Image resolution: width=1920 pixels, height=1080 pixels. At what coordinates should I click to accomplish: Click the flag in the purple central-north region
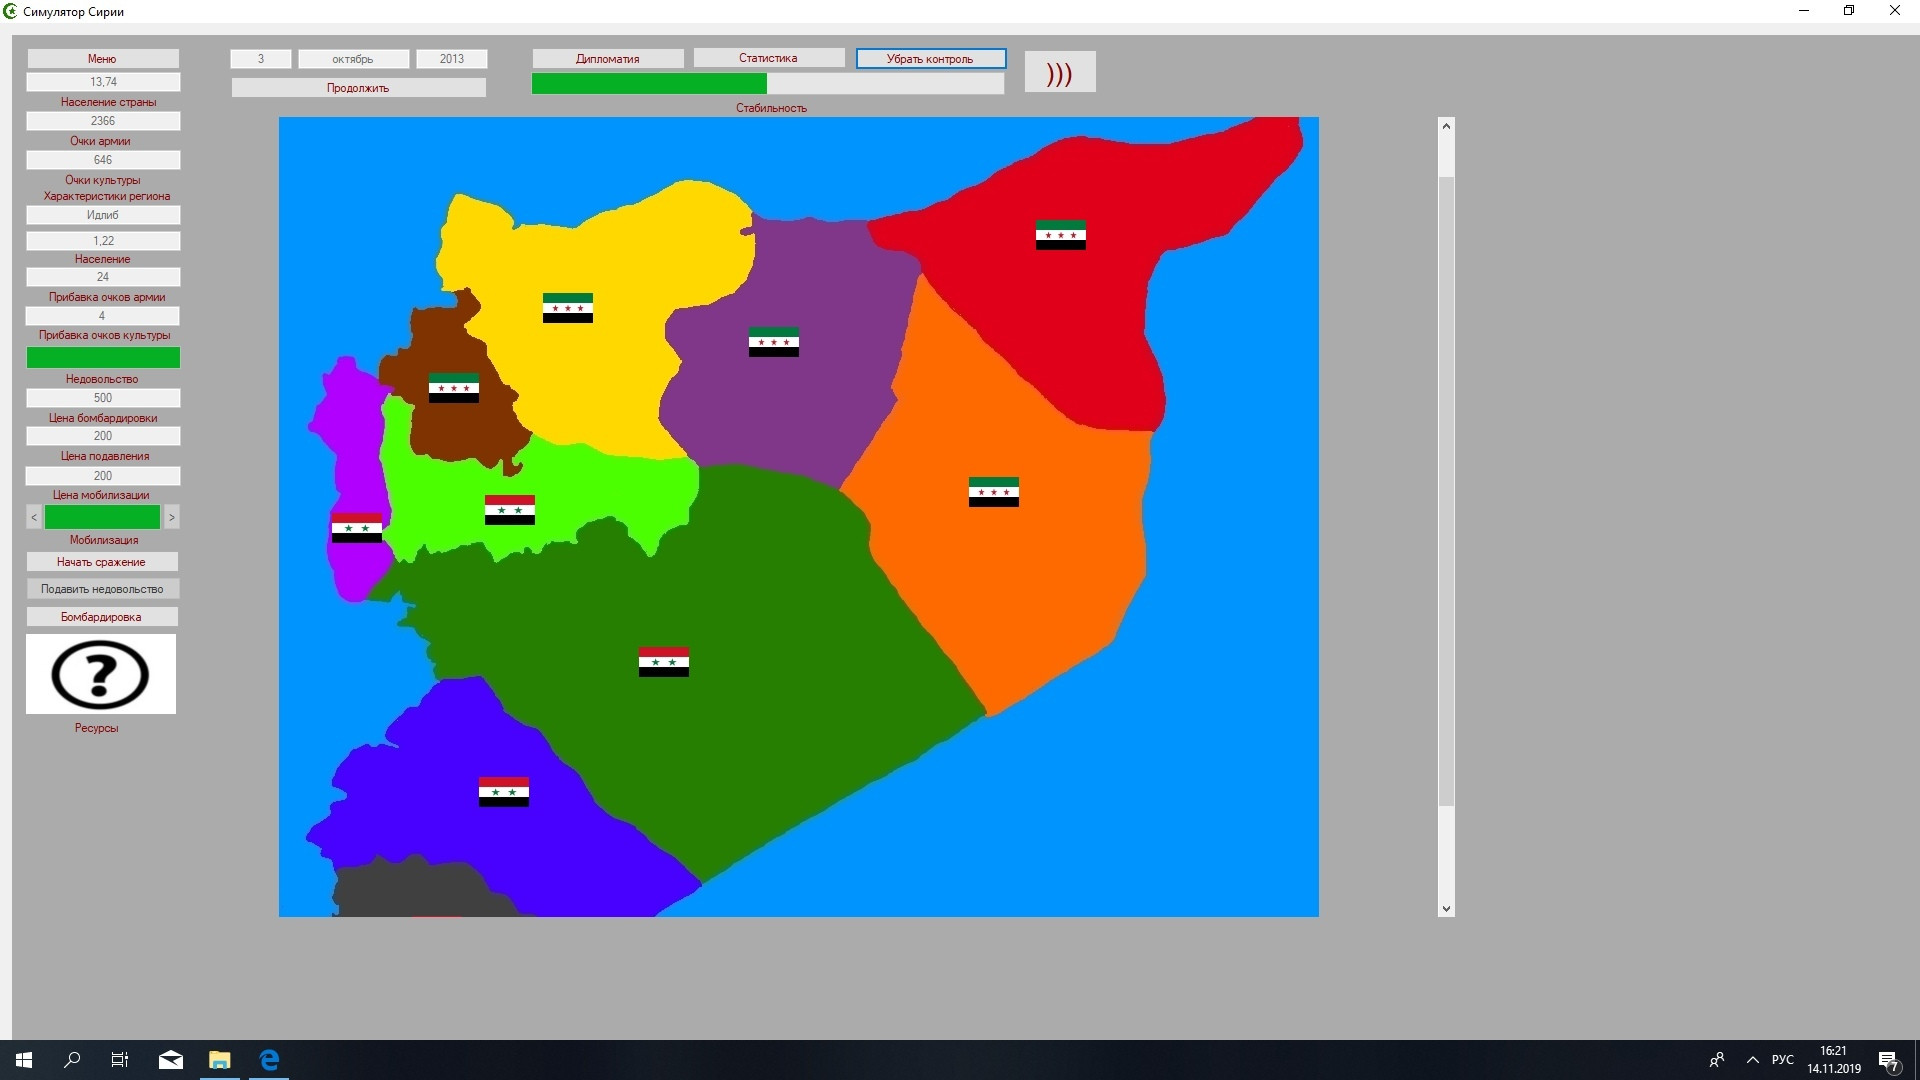(x=774, y=342)
